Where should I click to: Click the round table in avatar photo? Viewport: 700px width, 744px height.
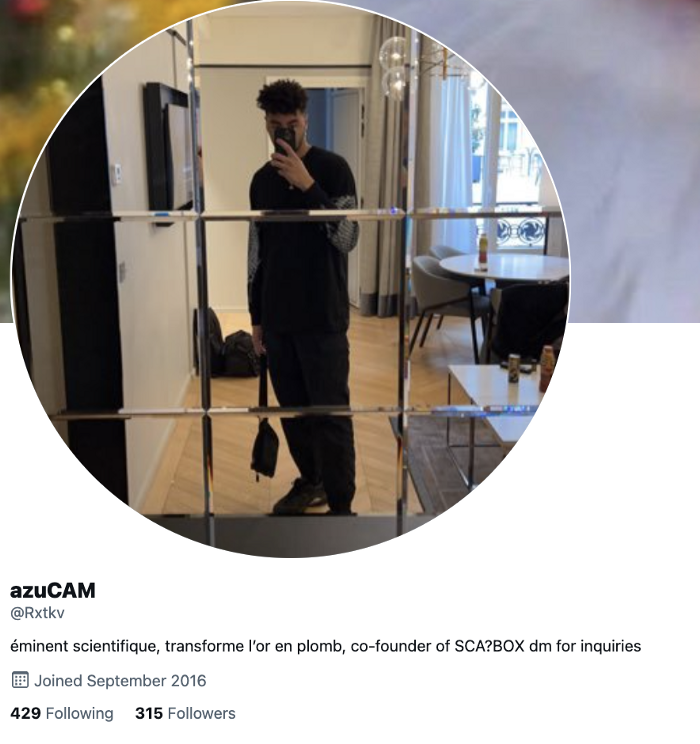pos(503,267)
